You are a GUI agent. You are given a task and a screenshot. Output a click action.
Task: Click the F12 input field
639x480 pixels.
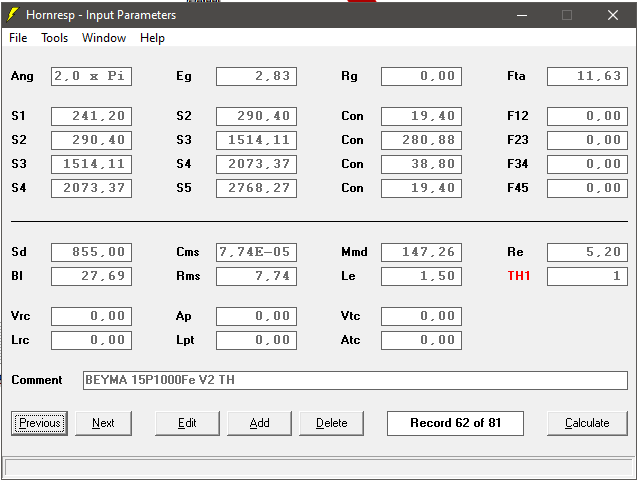[x=587, y=116]
